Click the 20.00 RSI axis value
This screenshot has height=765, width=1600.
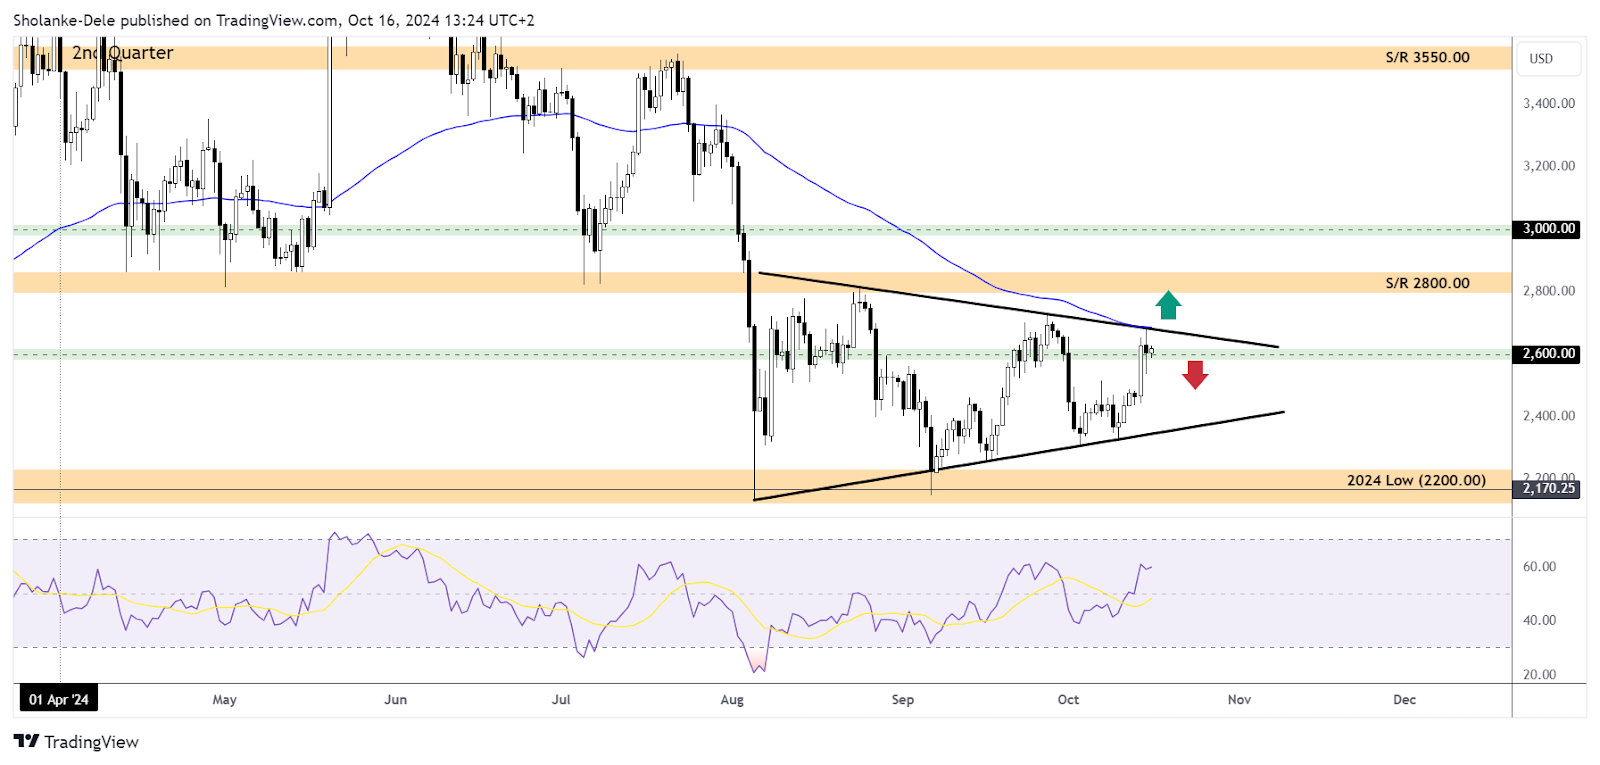[x=1539, y=675]
